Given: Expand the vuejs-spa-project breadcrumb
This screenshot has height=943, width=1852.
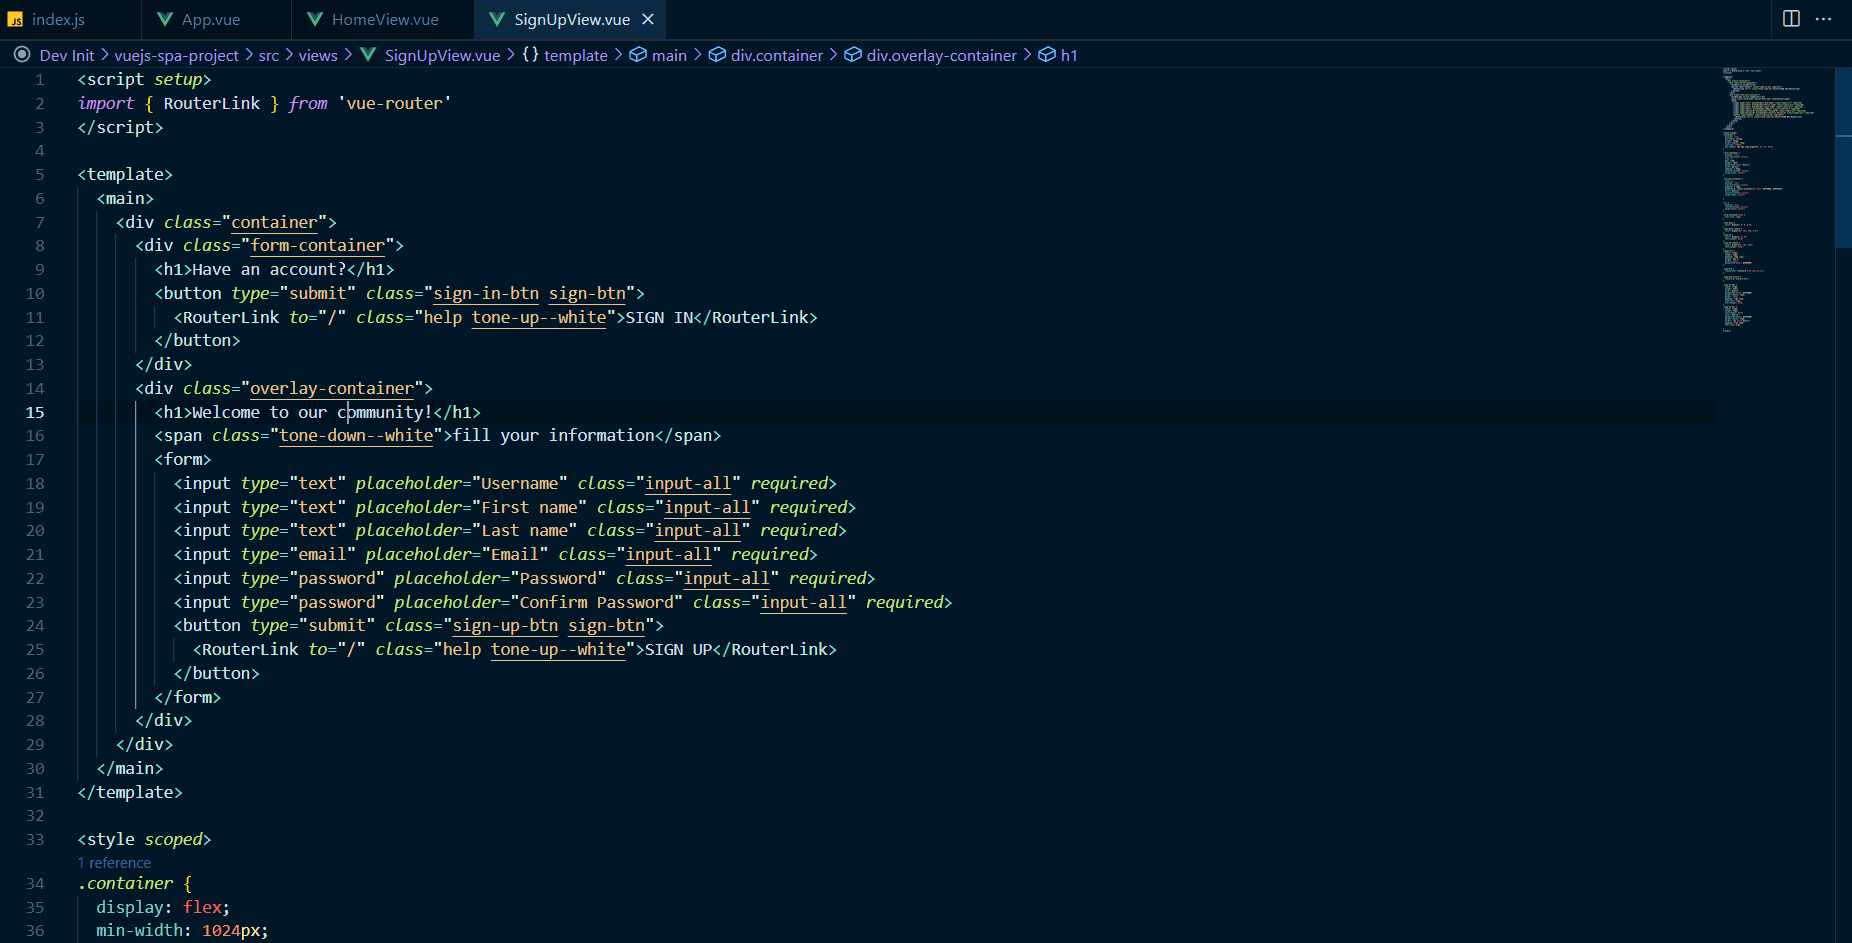Looking at the screenshot, I should pyautogui.click(x=177, y=55).
